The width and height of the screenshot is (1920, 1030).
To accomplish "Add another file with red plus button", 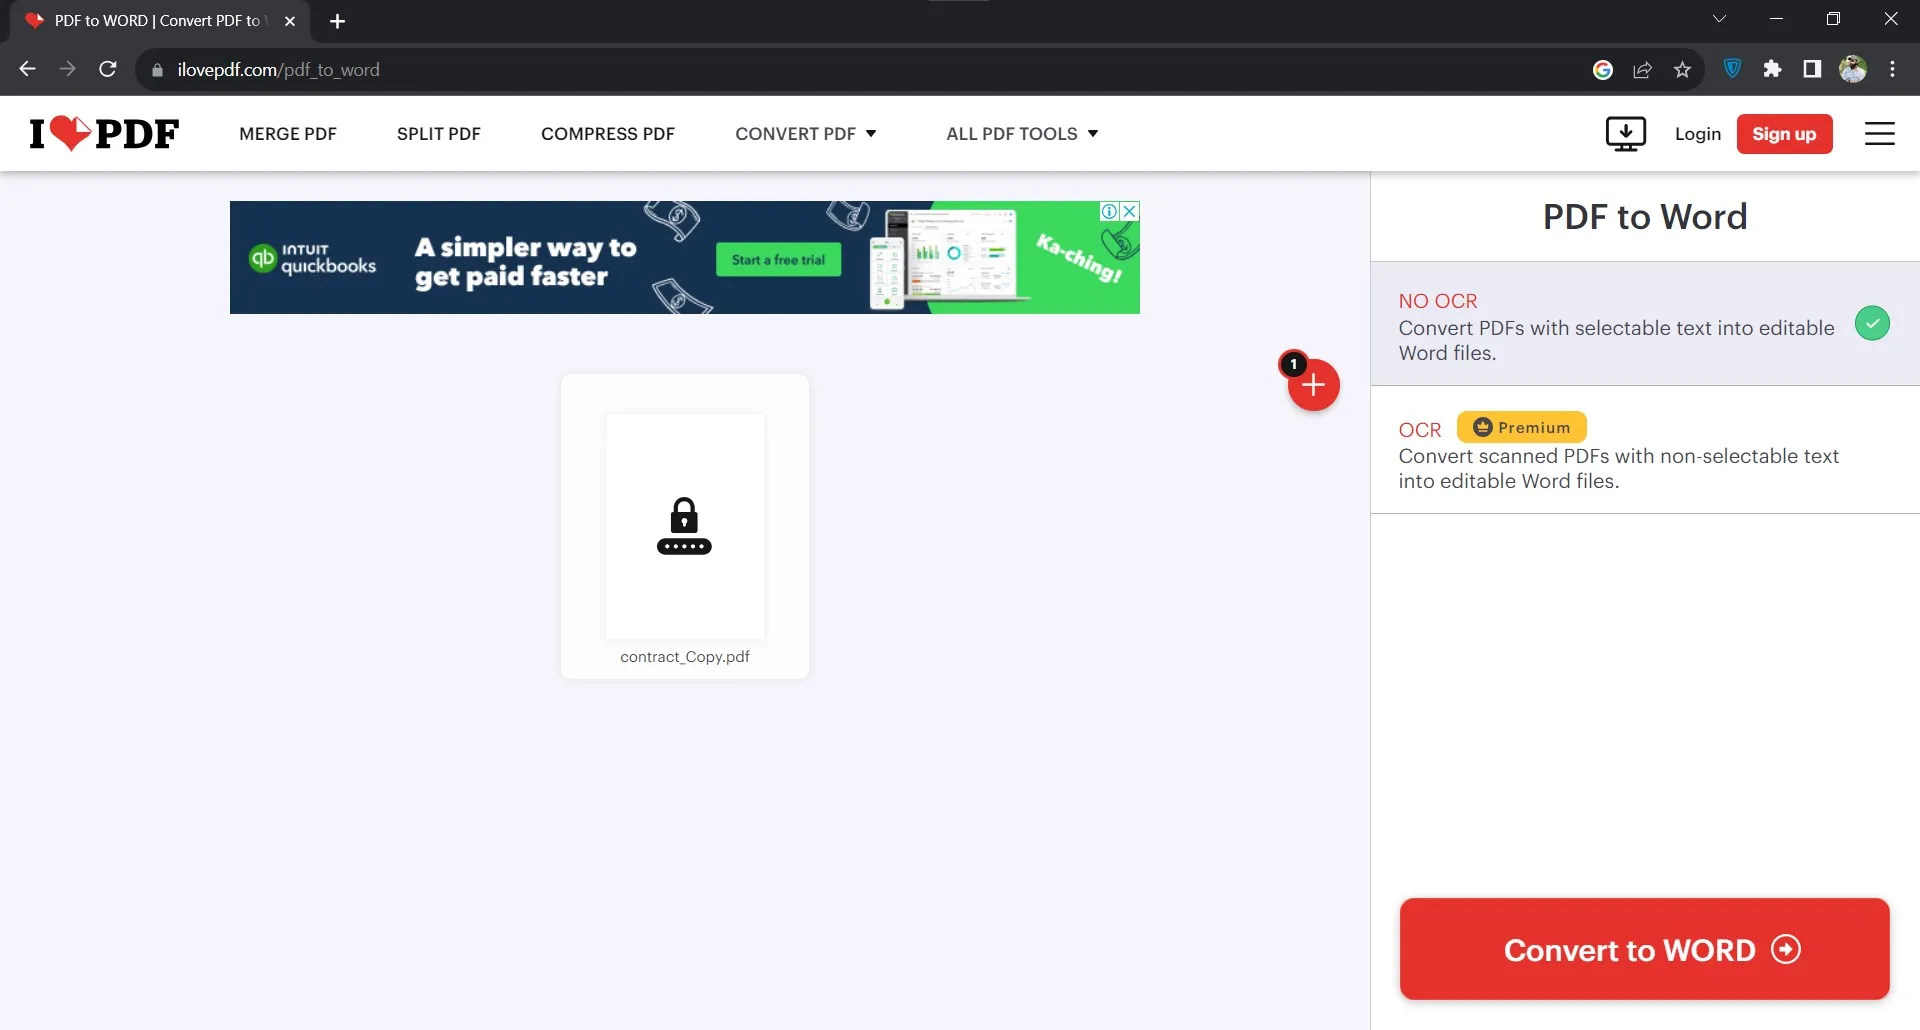I will coord(1313,385).
